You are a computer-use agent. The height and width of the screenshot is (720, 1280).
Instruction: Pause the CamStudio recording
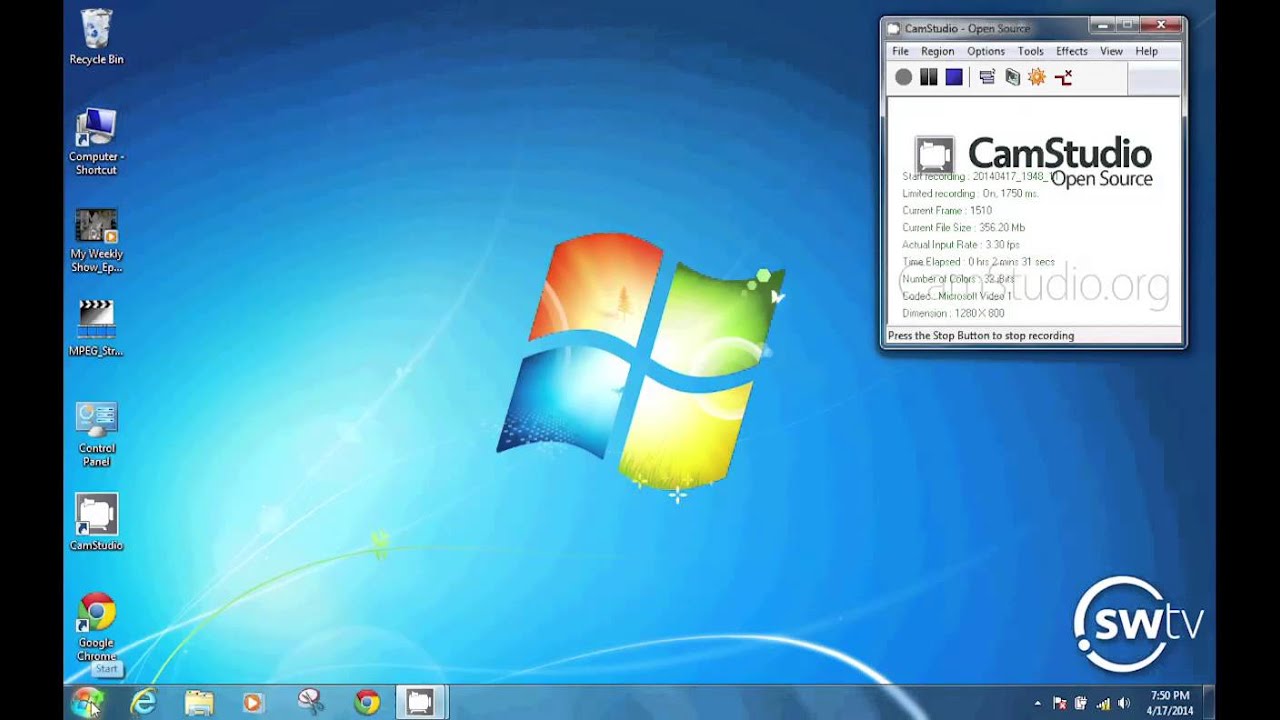coord(929,77)
